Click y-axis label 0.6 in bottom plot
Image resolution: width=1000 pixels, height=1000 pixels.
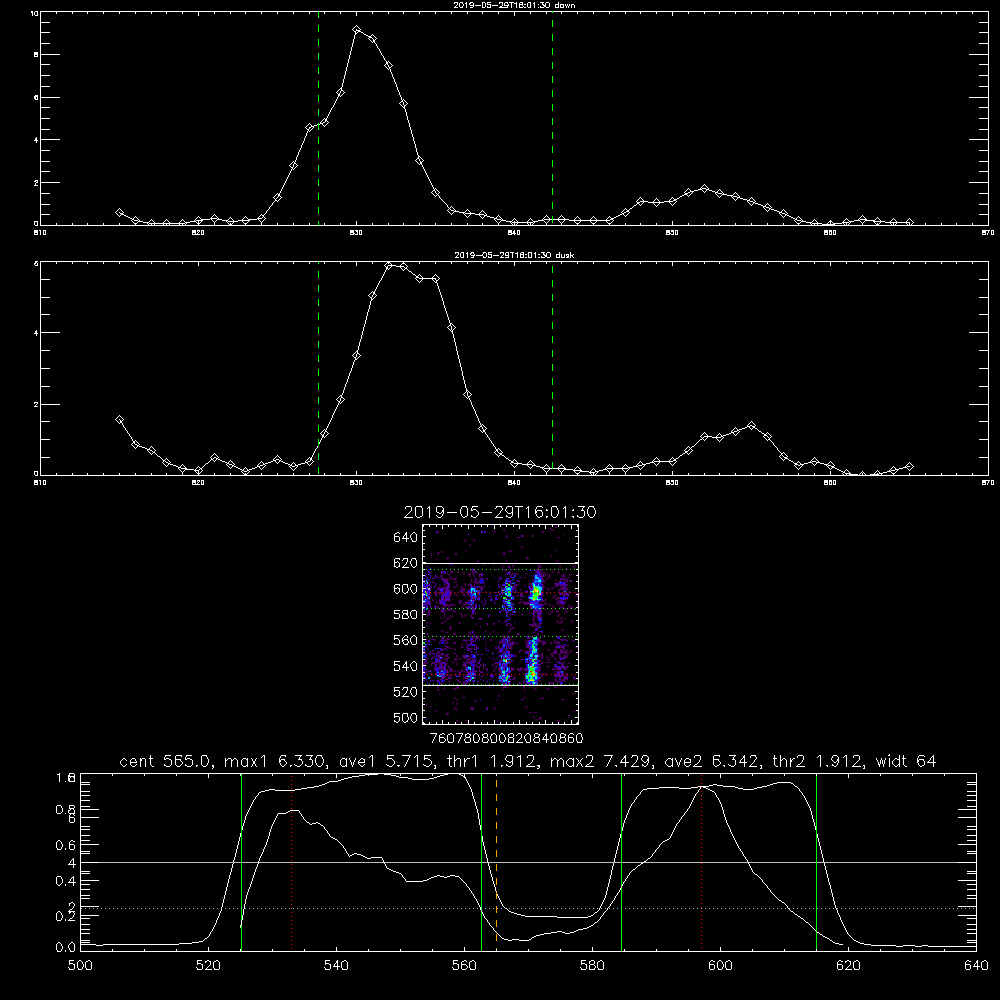pos(66,844)
